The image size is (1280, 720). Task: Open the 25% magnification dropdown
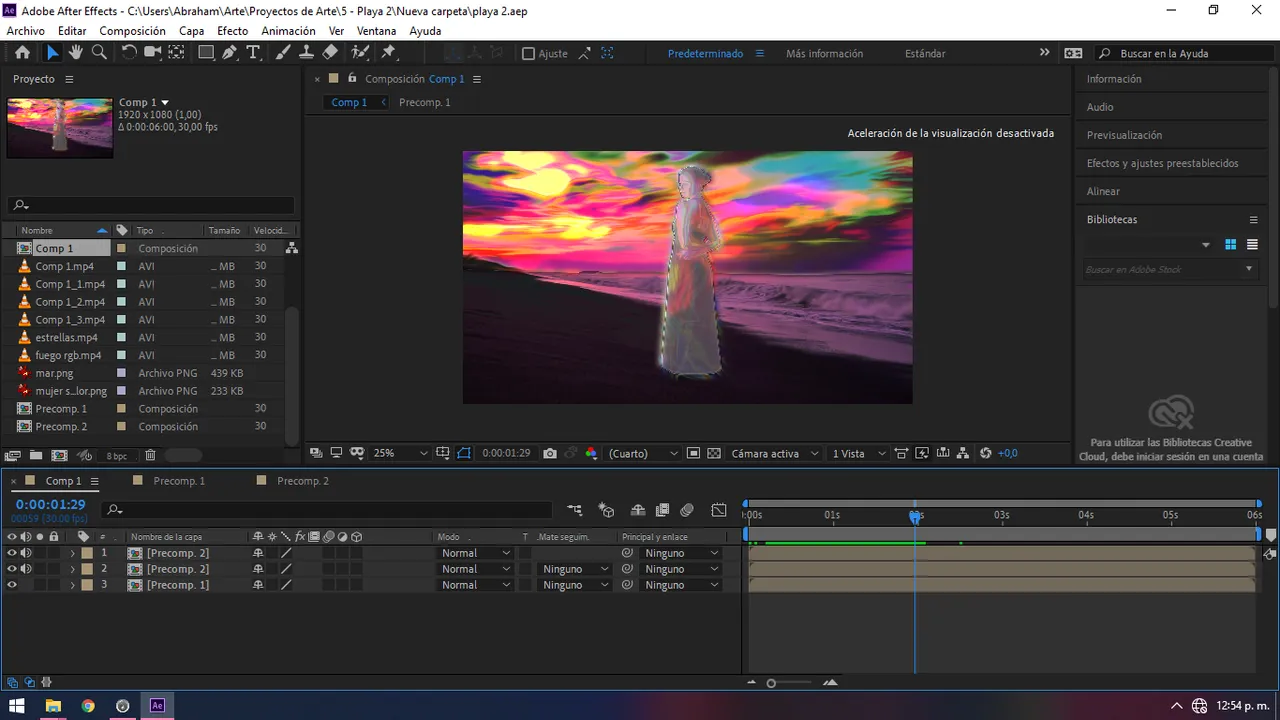pyautogui.click(x=400, y=453)
